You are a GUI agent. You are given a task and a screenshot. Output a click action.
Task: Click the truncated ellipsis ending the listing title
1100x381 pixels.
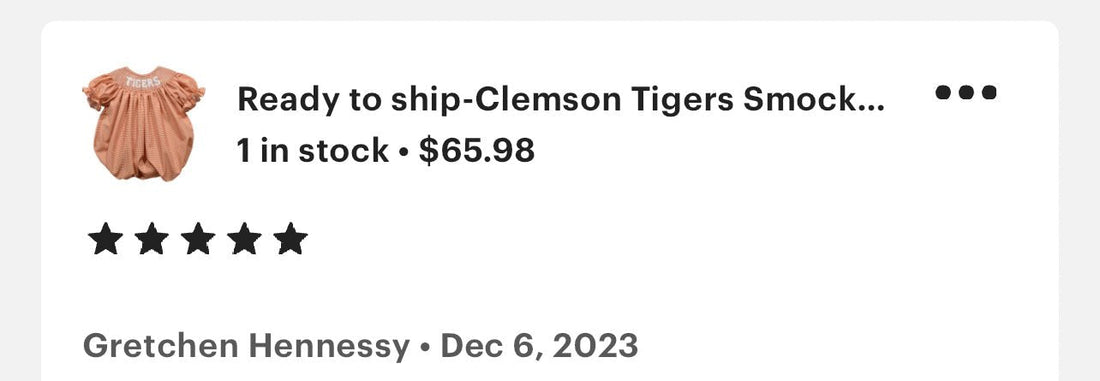click(876, 109)
